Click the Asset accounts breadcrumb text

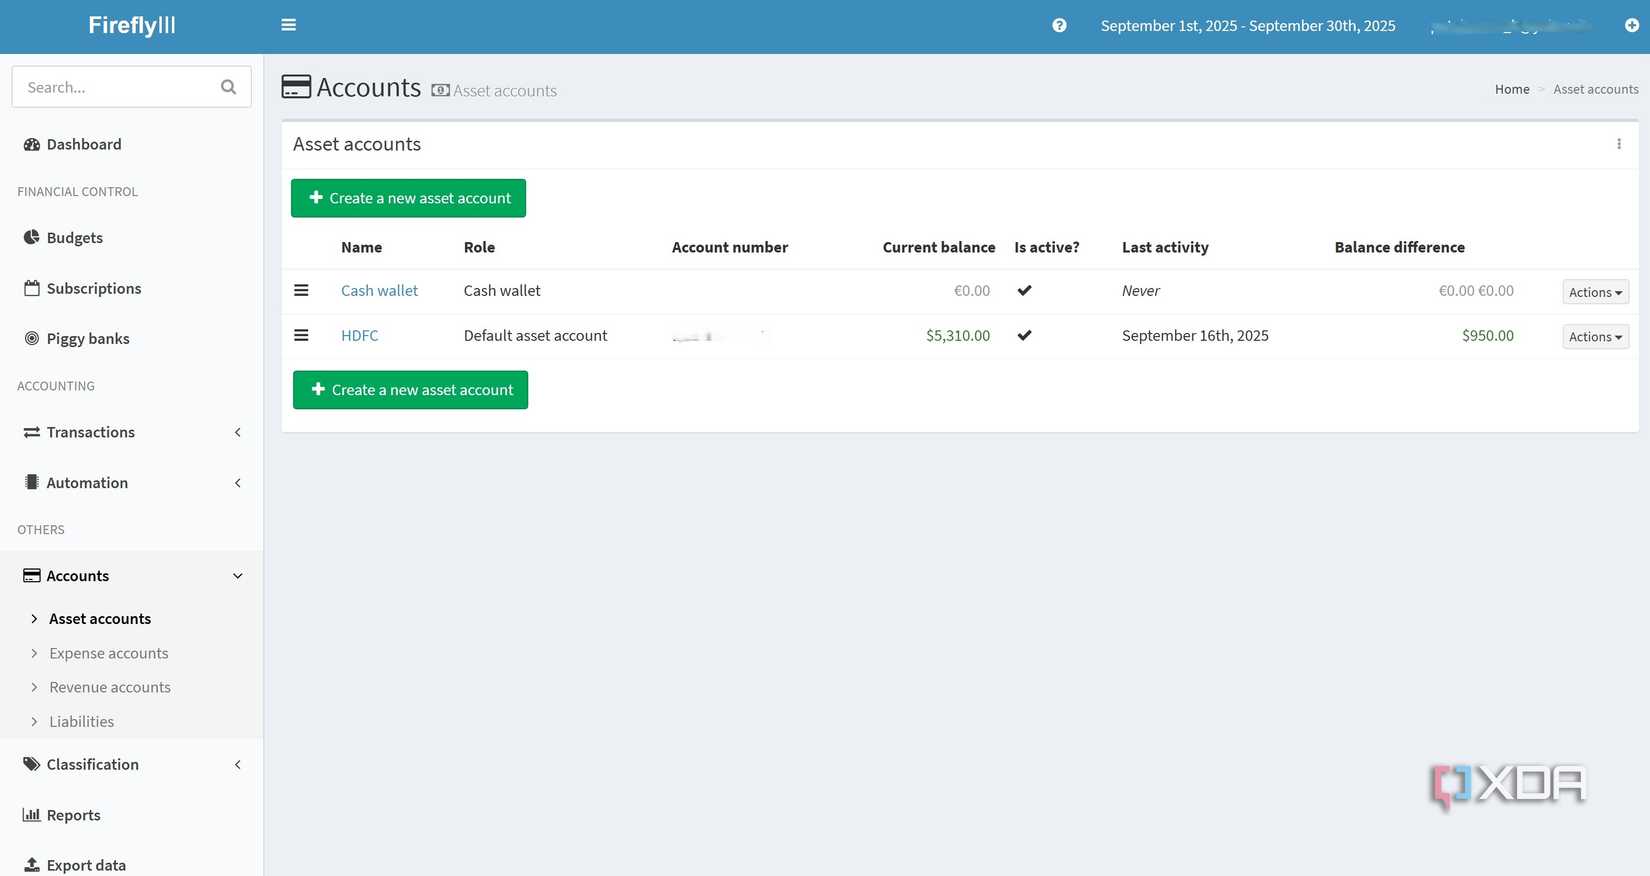click(x=1596, y=89)
